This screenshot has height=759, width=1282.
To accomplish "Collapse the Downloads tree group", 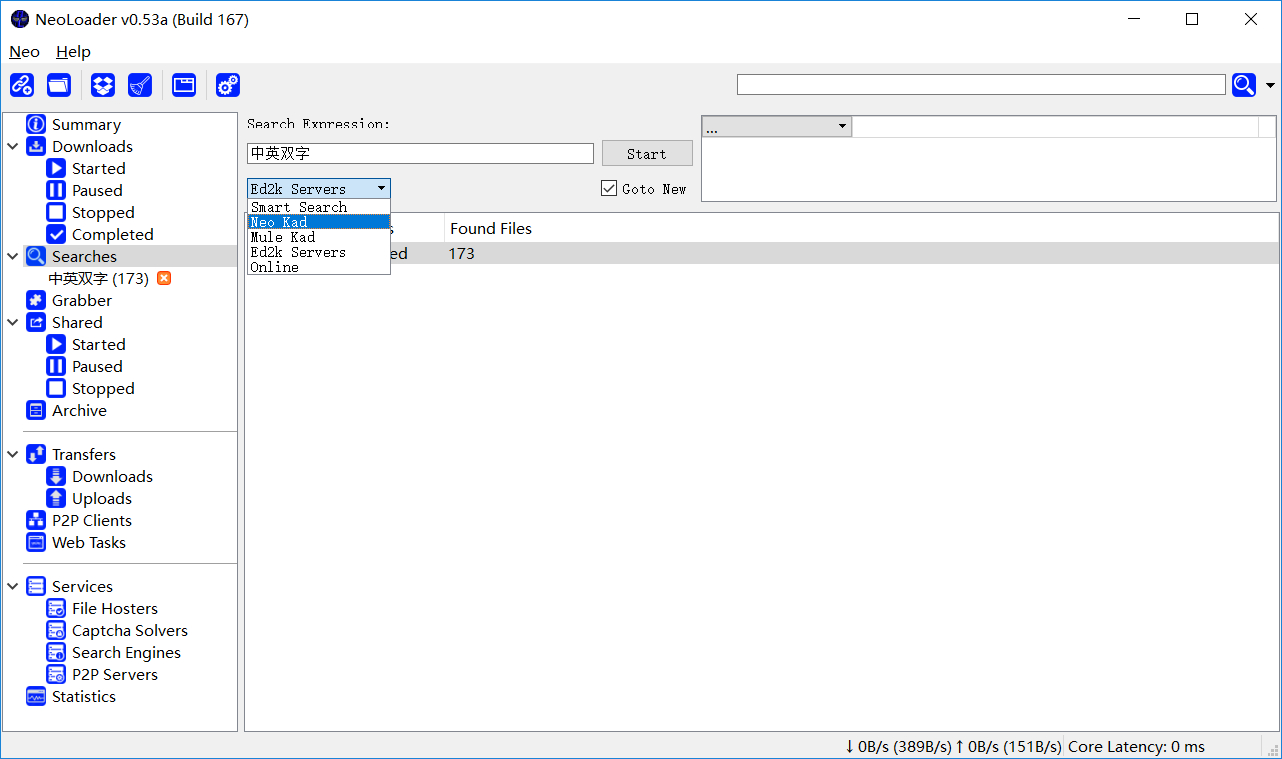I will coord(13,146).
